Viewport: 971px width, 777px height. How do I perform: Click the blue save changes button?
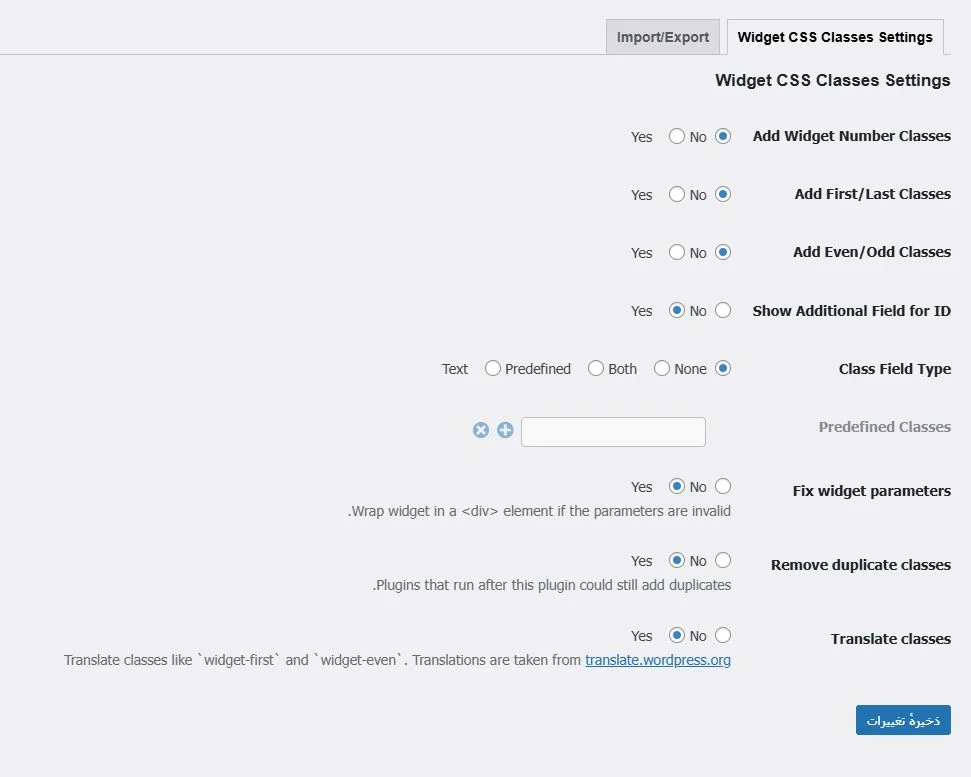coord(902,719)
